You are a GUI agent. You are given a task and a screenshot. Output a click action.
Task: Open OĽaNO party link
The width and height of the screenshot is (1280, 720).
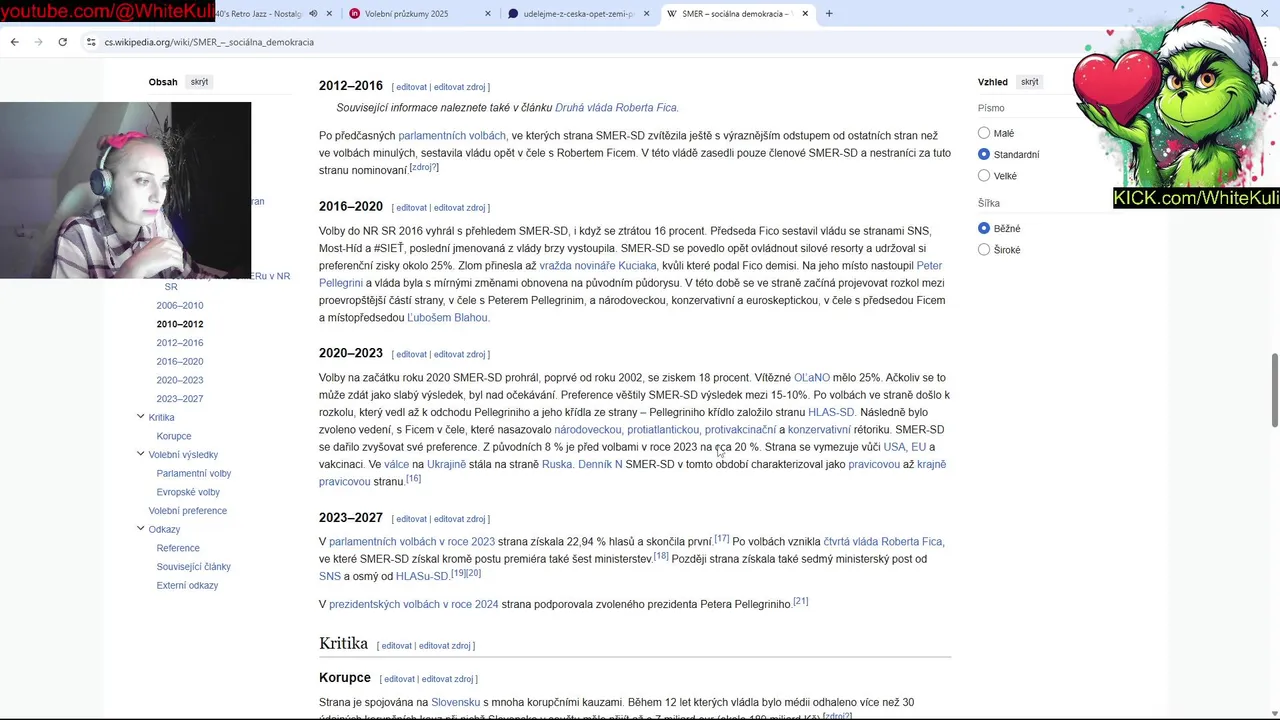[811, 378]
